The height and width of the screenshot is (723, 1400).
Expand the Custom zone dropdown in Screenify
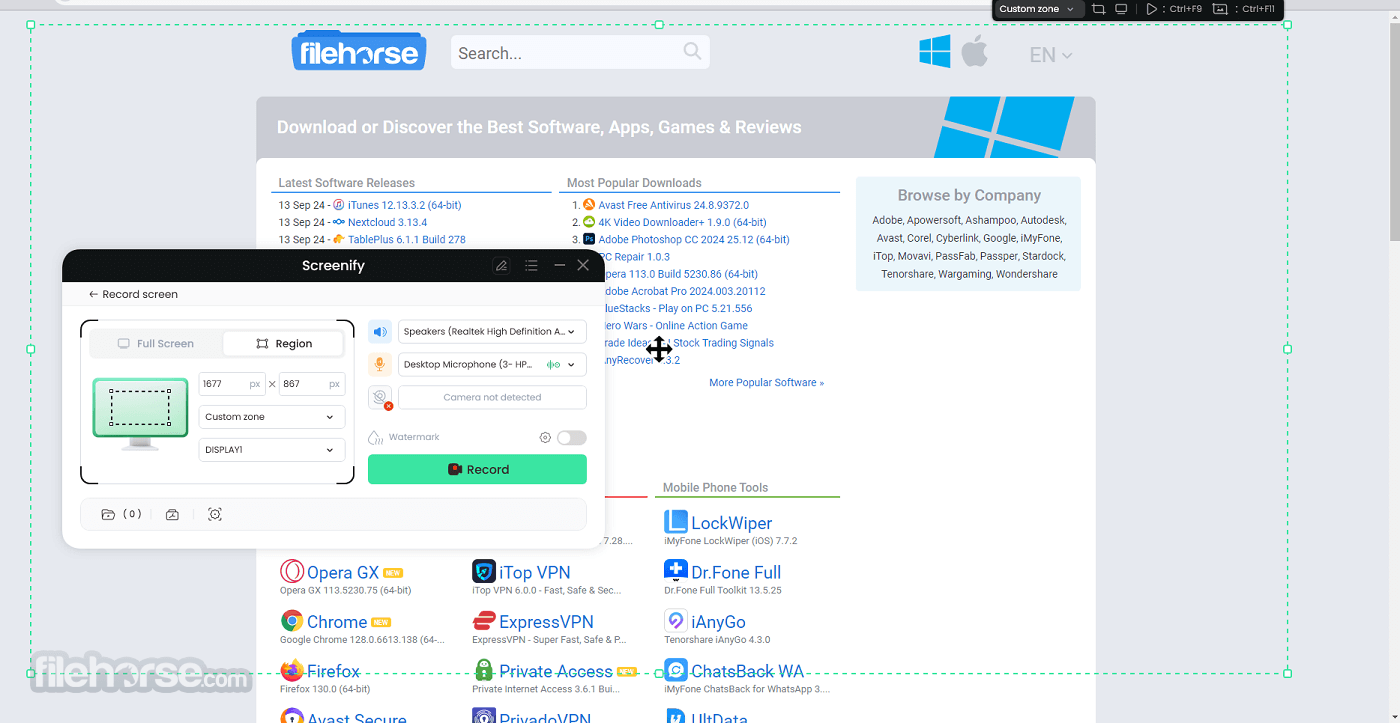[x=272, y=417]
